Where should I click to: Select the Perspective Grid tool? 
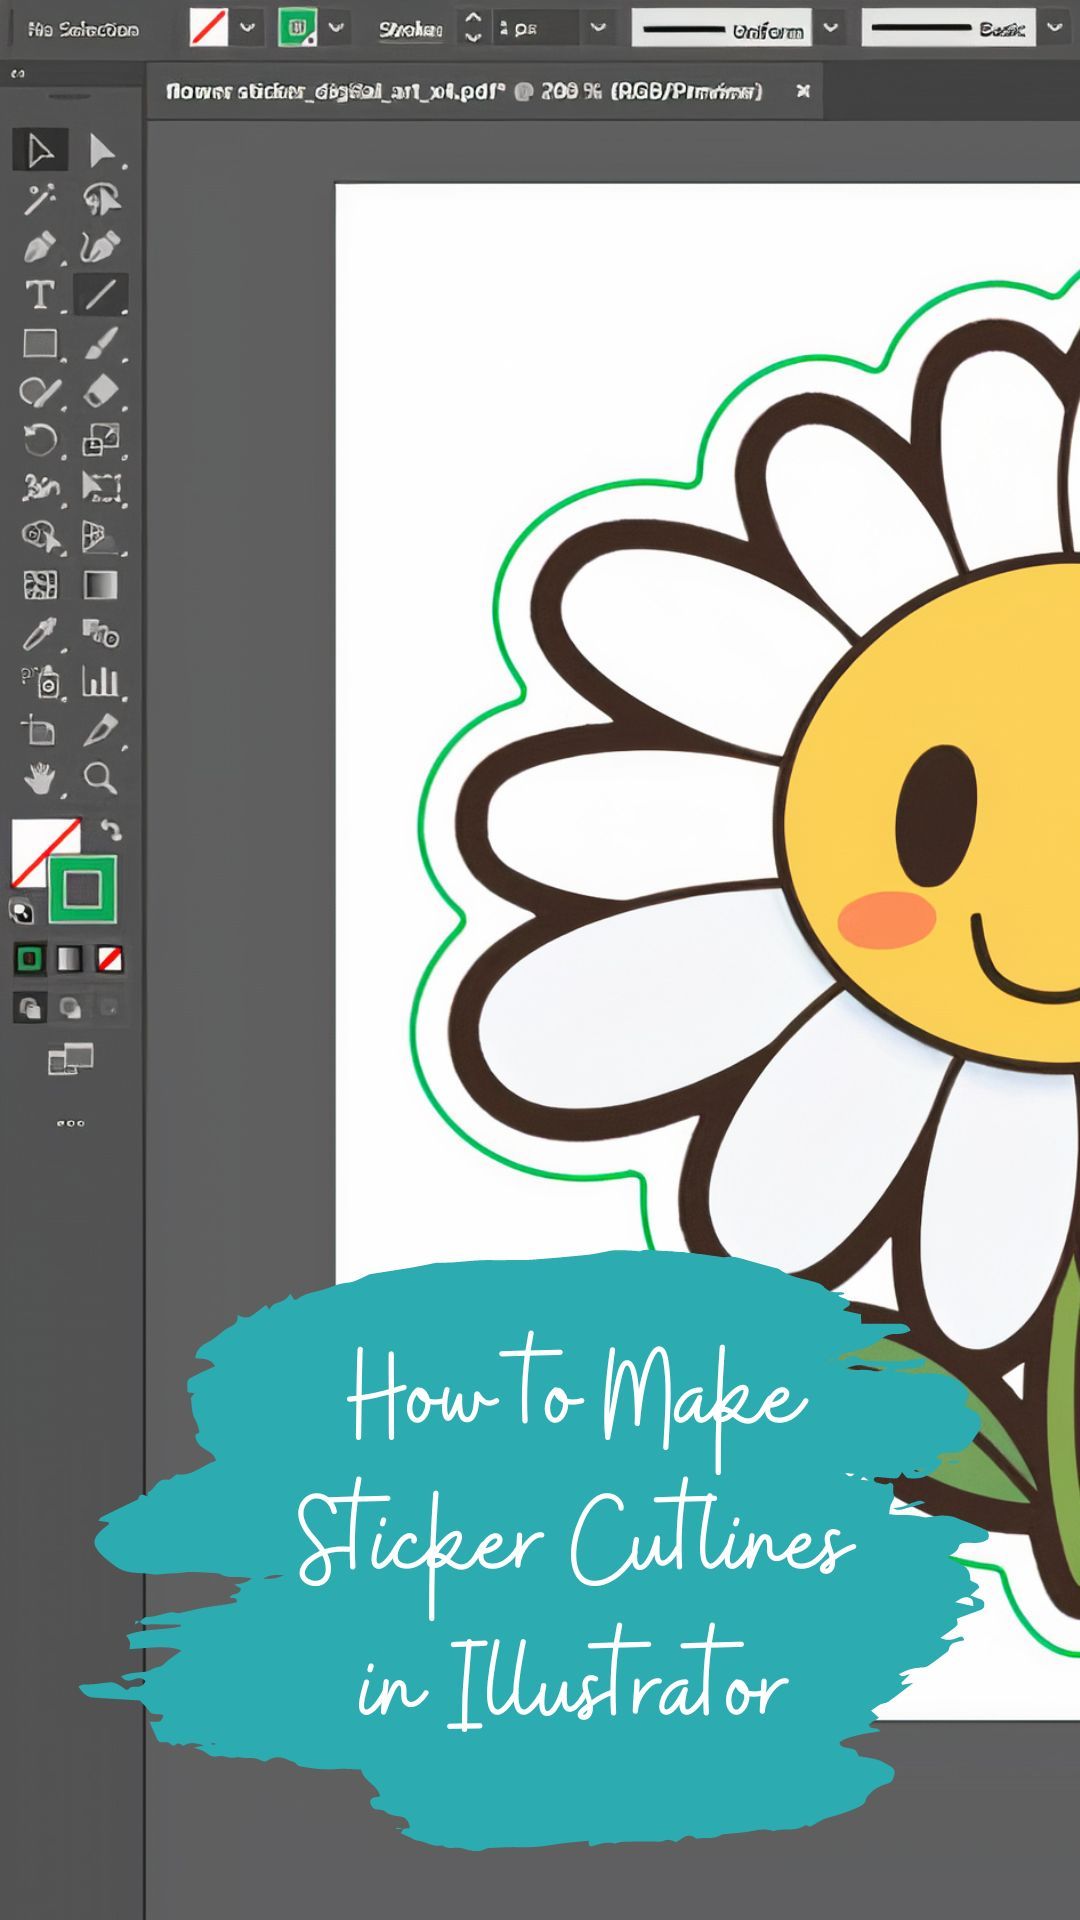tap(100, 537)
